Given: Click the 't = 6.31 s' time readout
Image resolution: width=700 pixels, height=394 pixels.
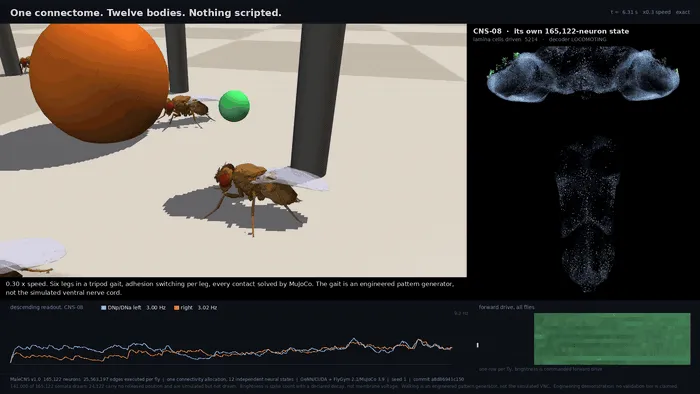Looking at the screenshot, I should click(x=624, y=12).
